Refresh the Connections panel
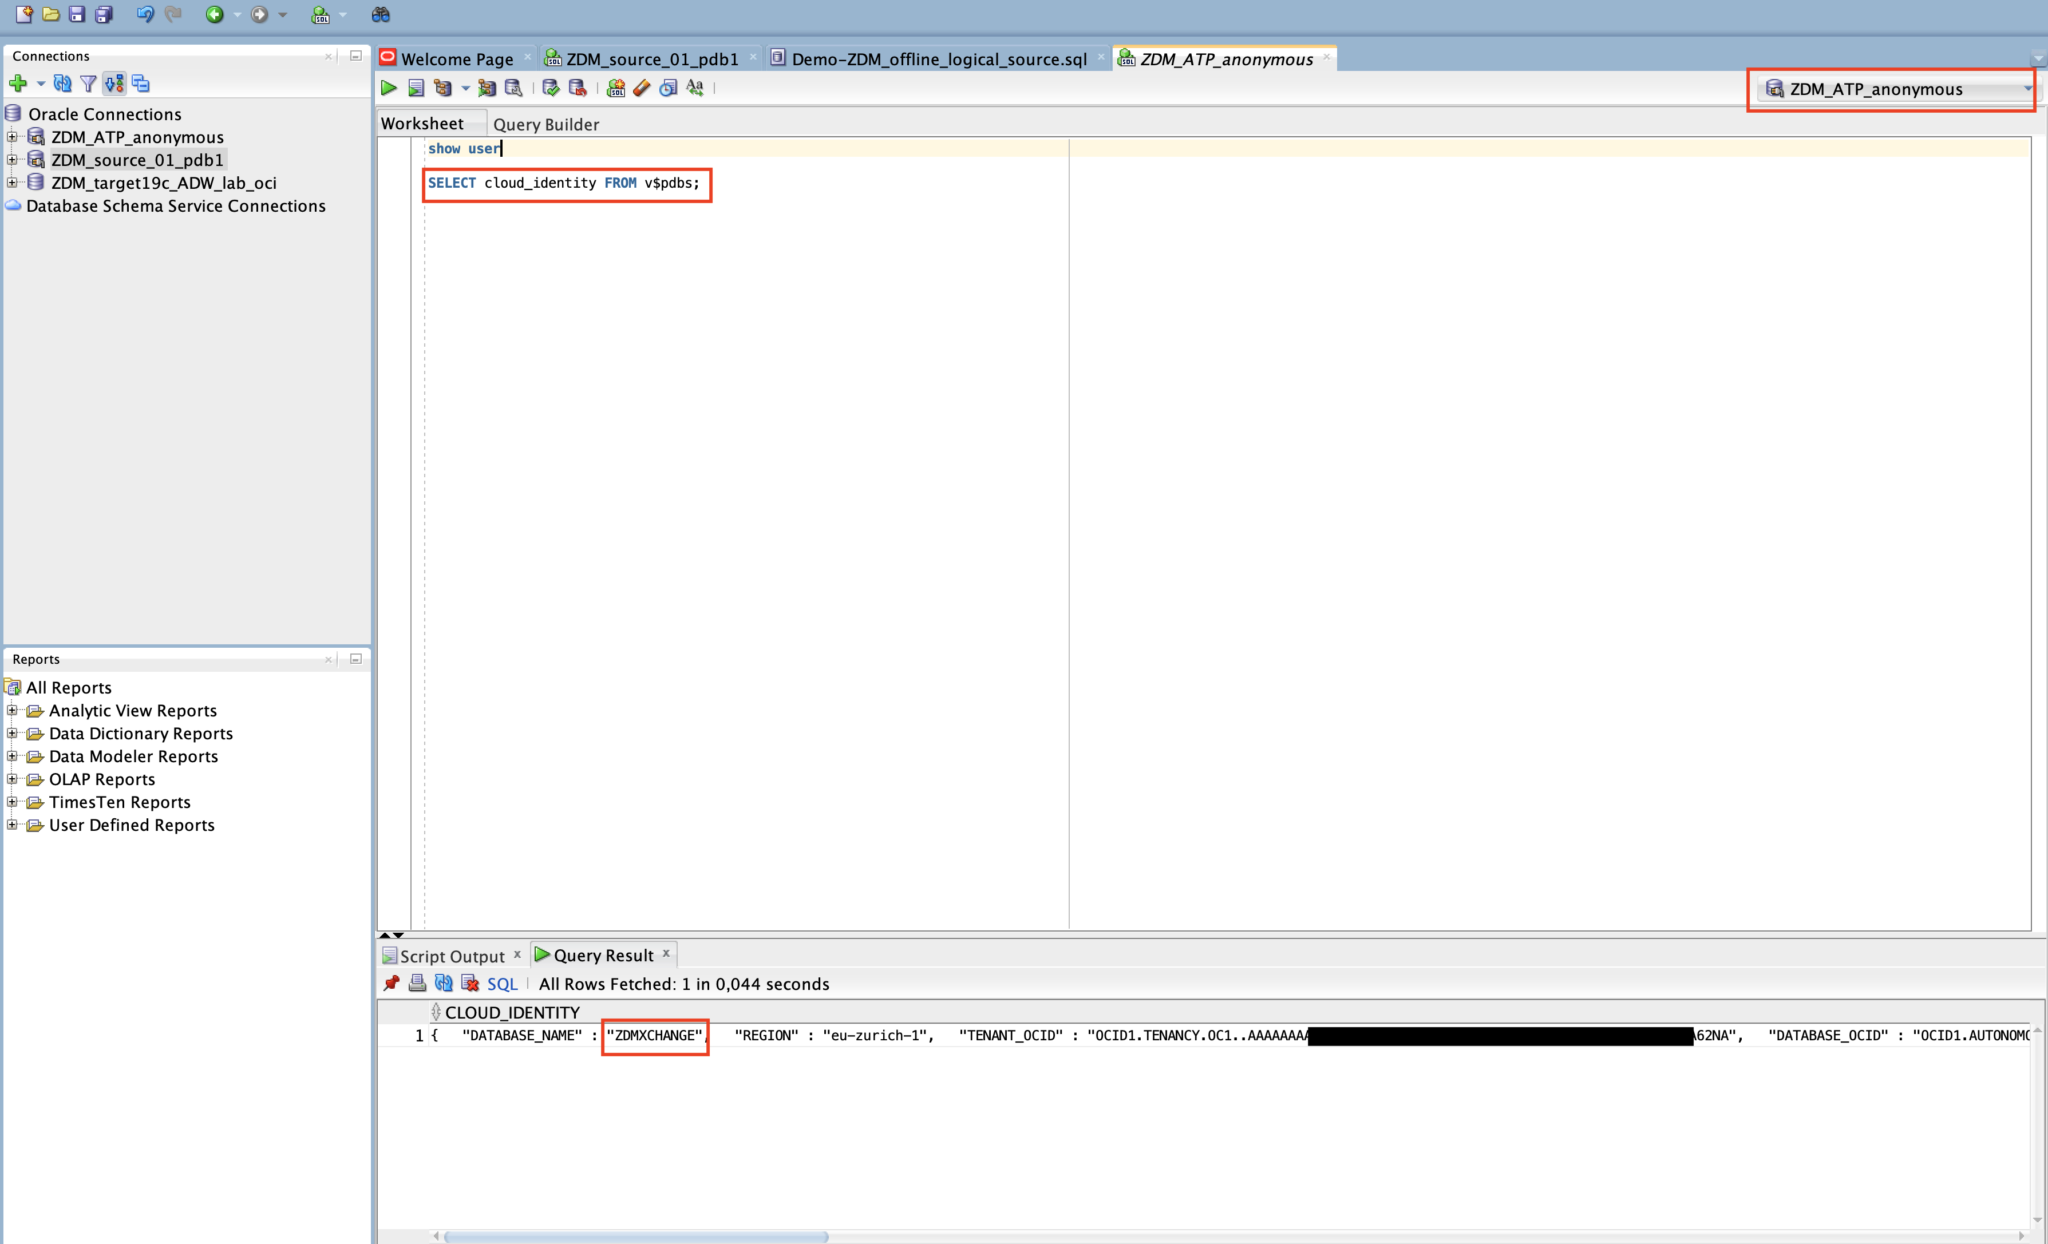 pyautogui.click(x=62, y=84)
